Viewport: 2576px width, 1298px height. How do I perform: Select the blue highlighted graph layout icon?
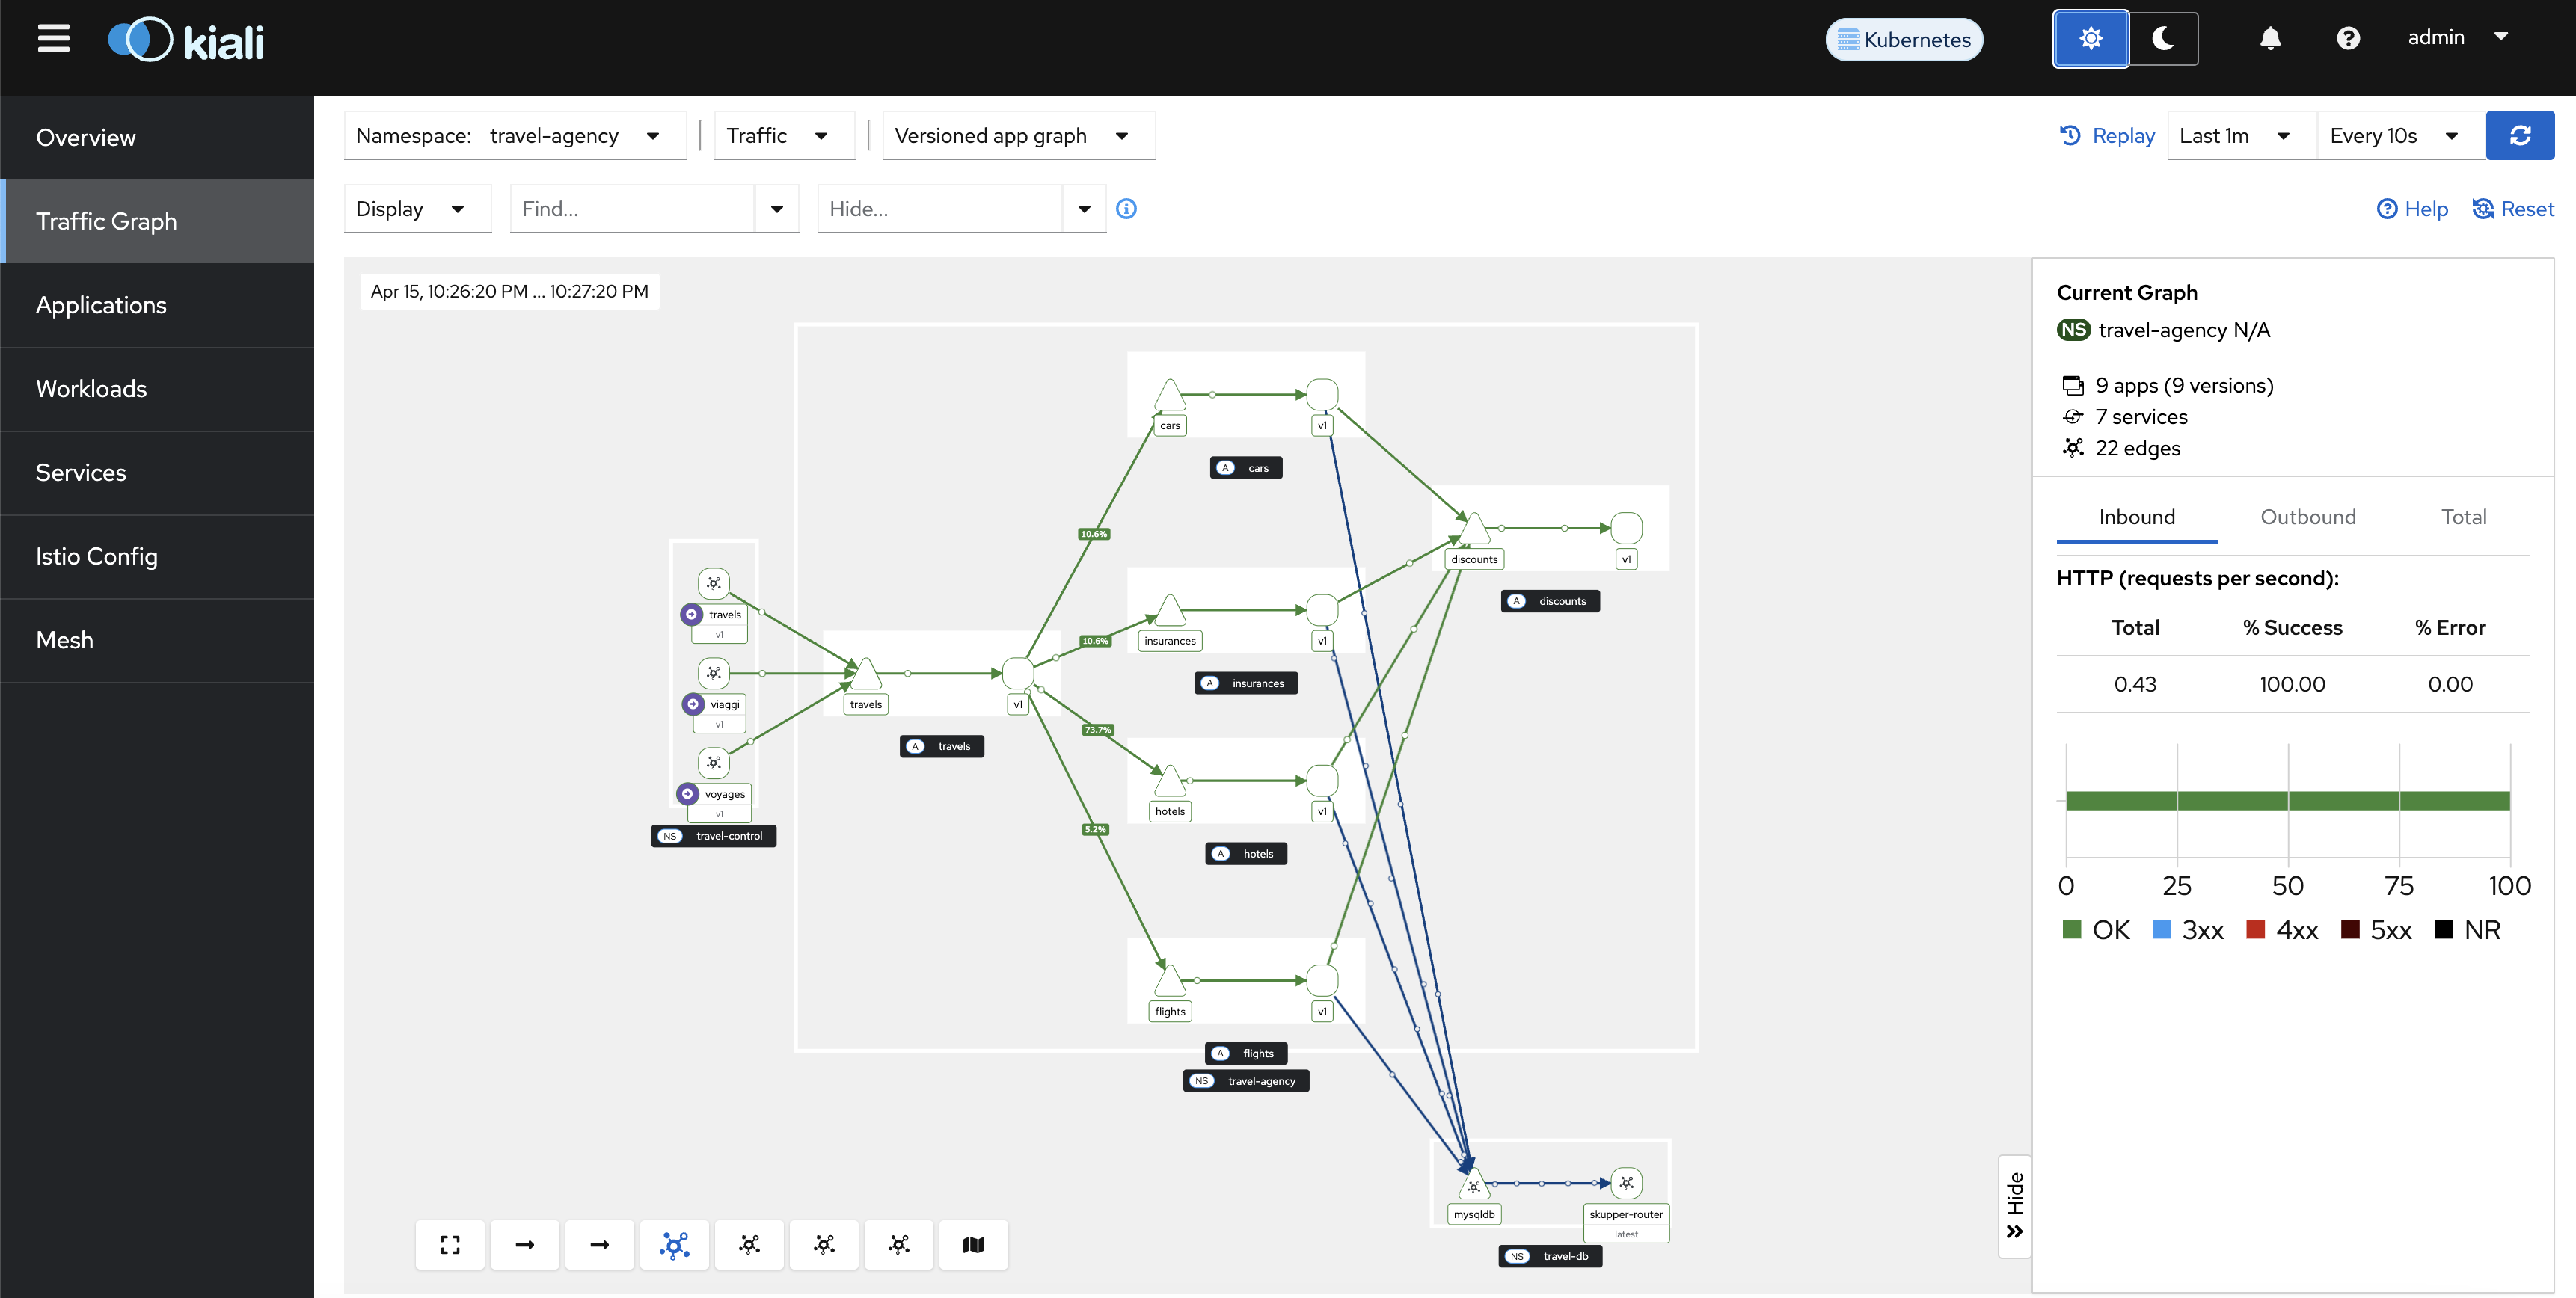675,1244
